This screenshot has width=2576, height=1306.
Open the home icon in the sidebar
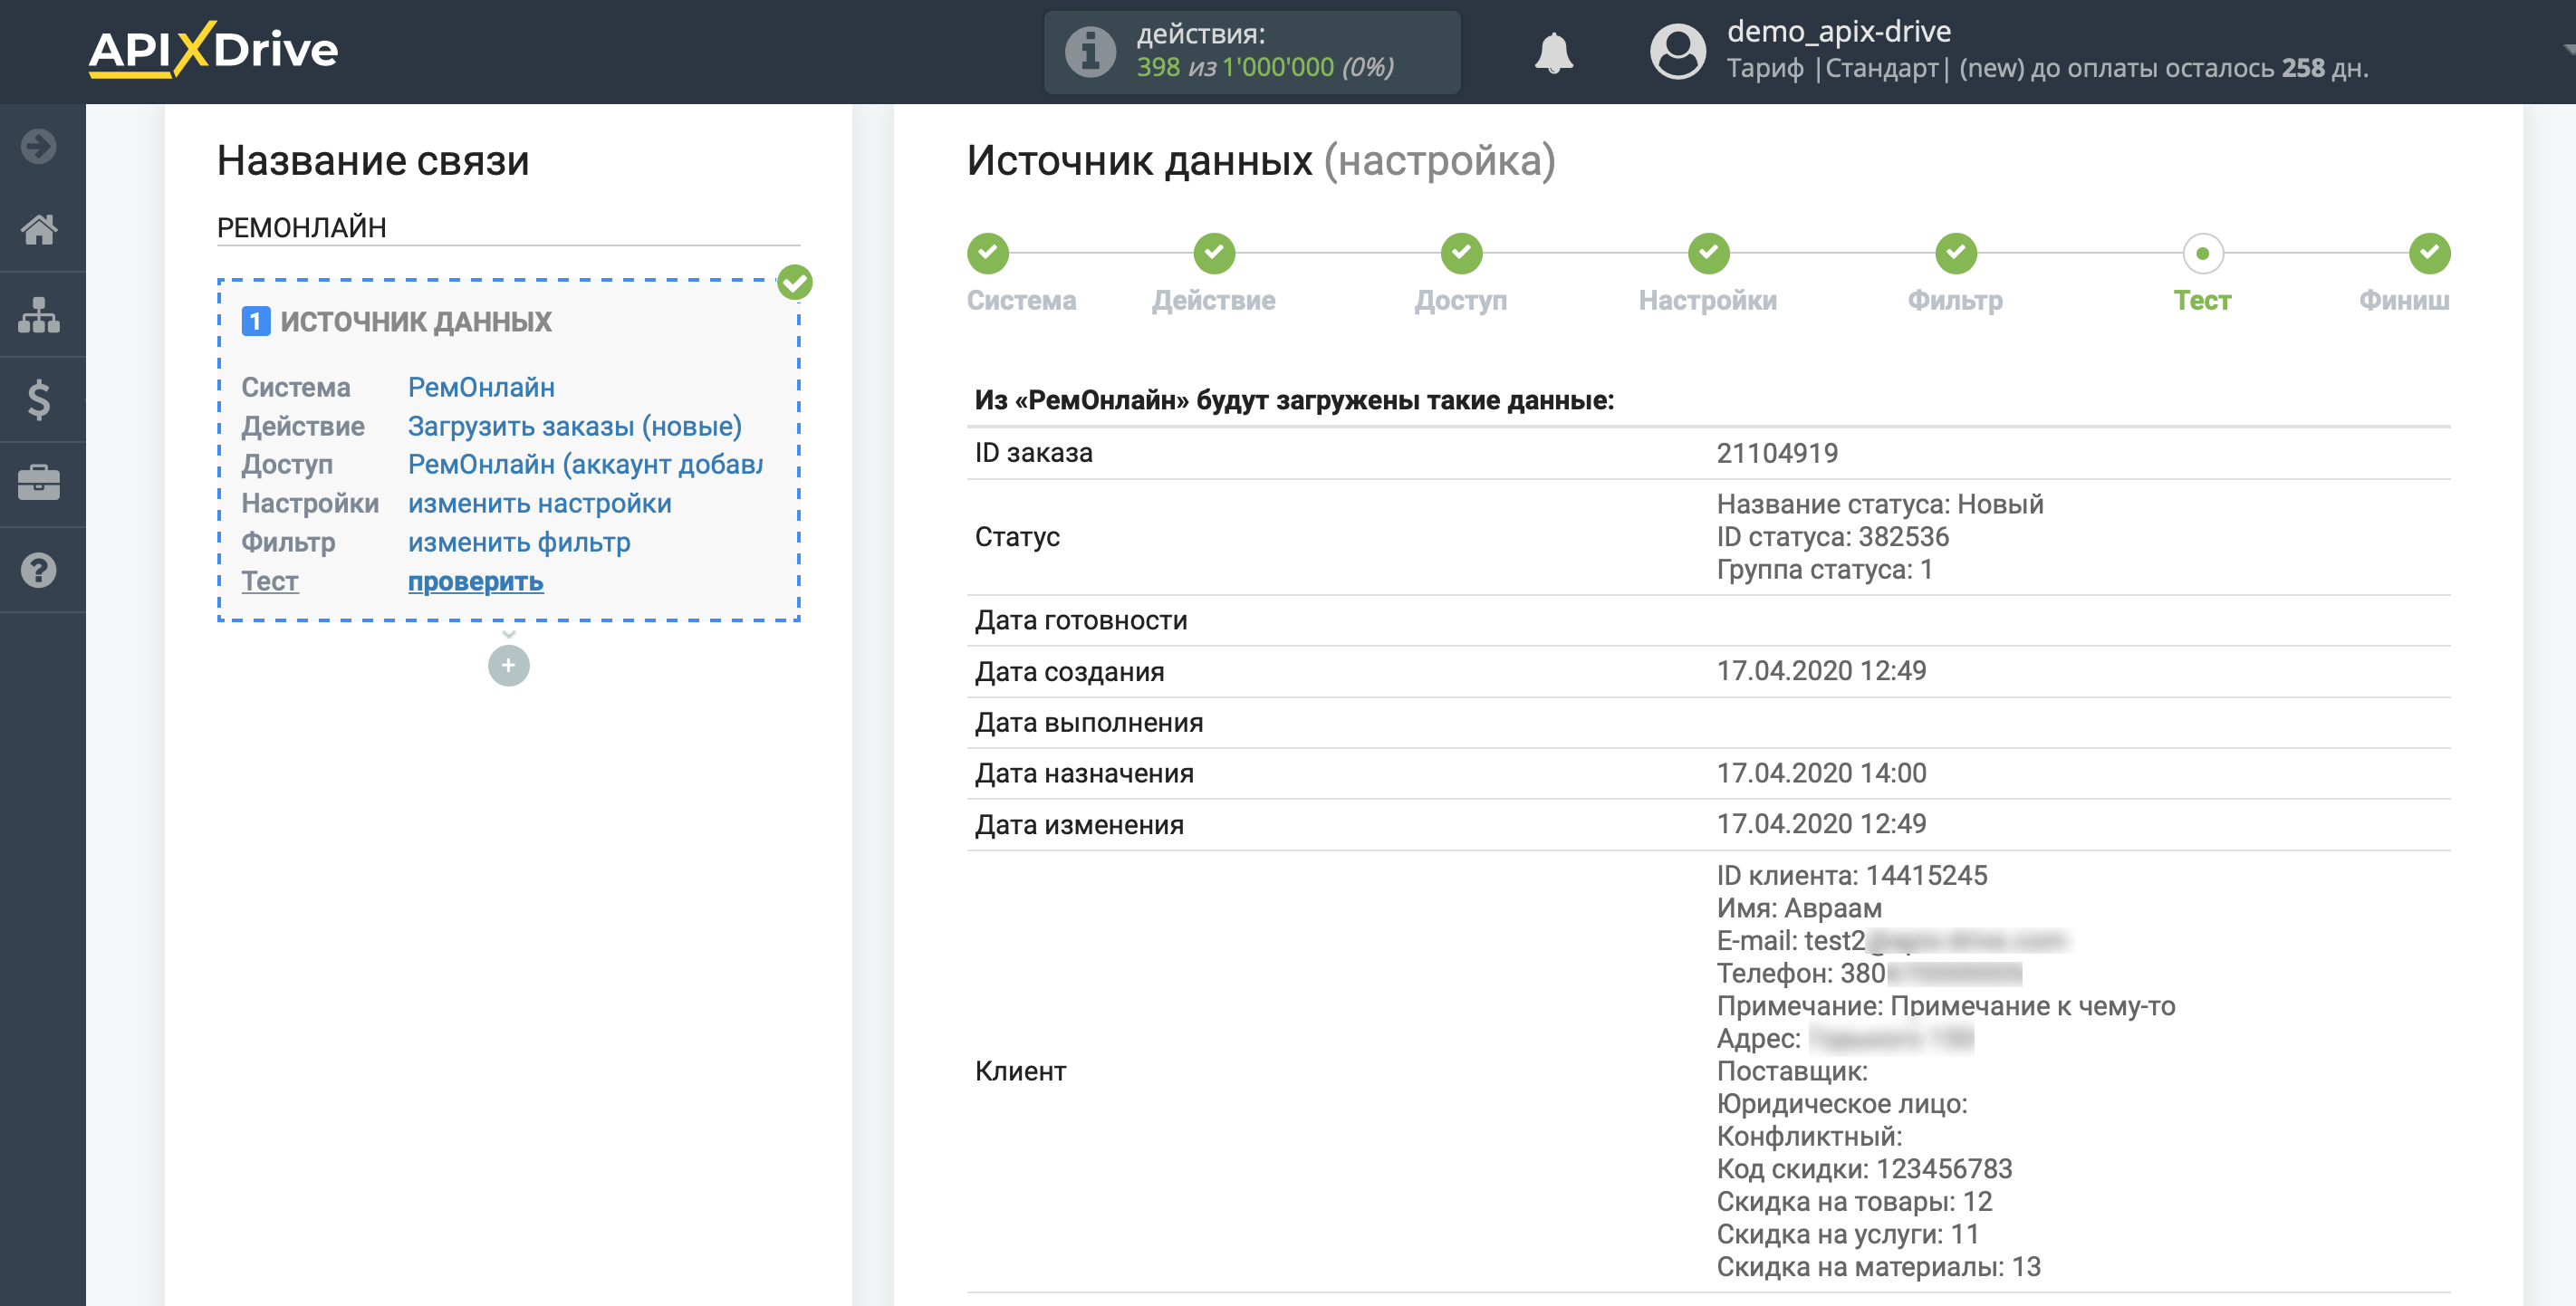pyautogui.click(x=39, y=230)
